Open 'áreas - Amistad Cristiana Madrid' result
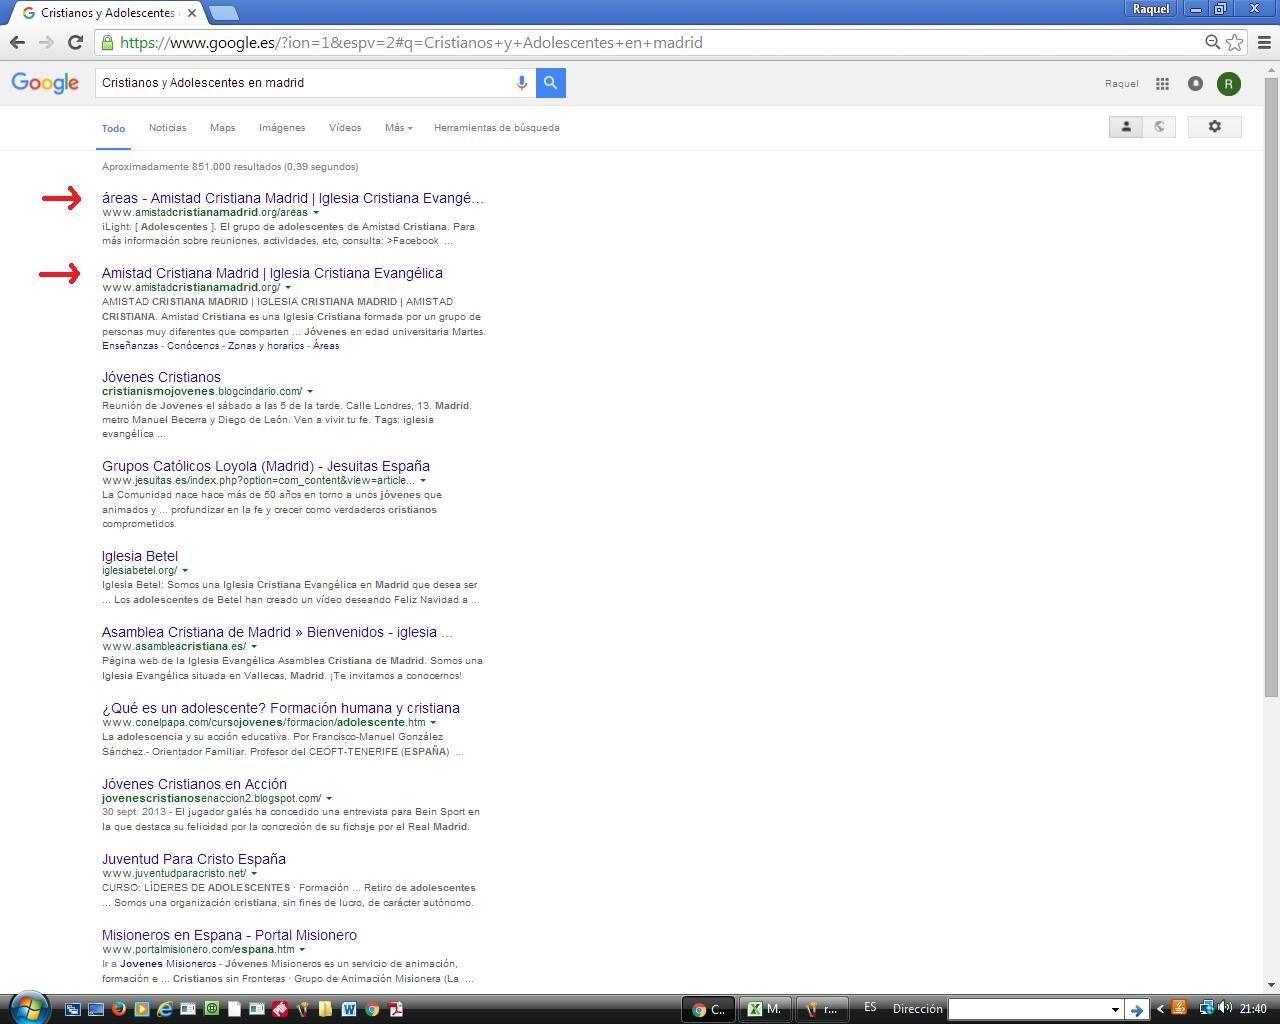Viewport: 1280px width, 1024px height. click(x=292, y=198)
